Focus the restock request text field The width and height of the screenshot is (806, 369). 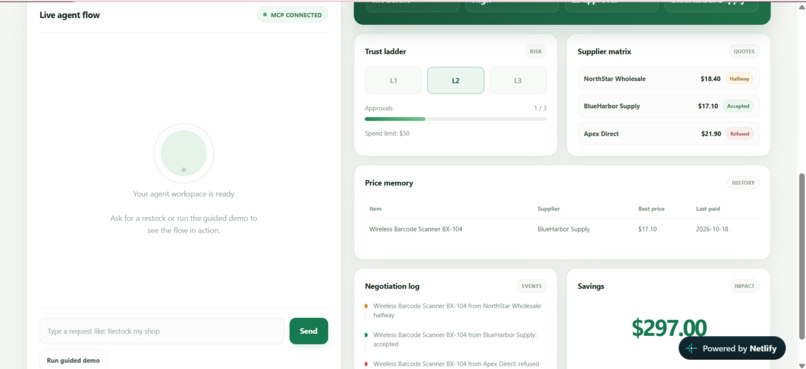(x=162, y=331)
